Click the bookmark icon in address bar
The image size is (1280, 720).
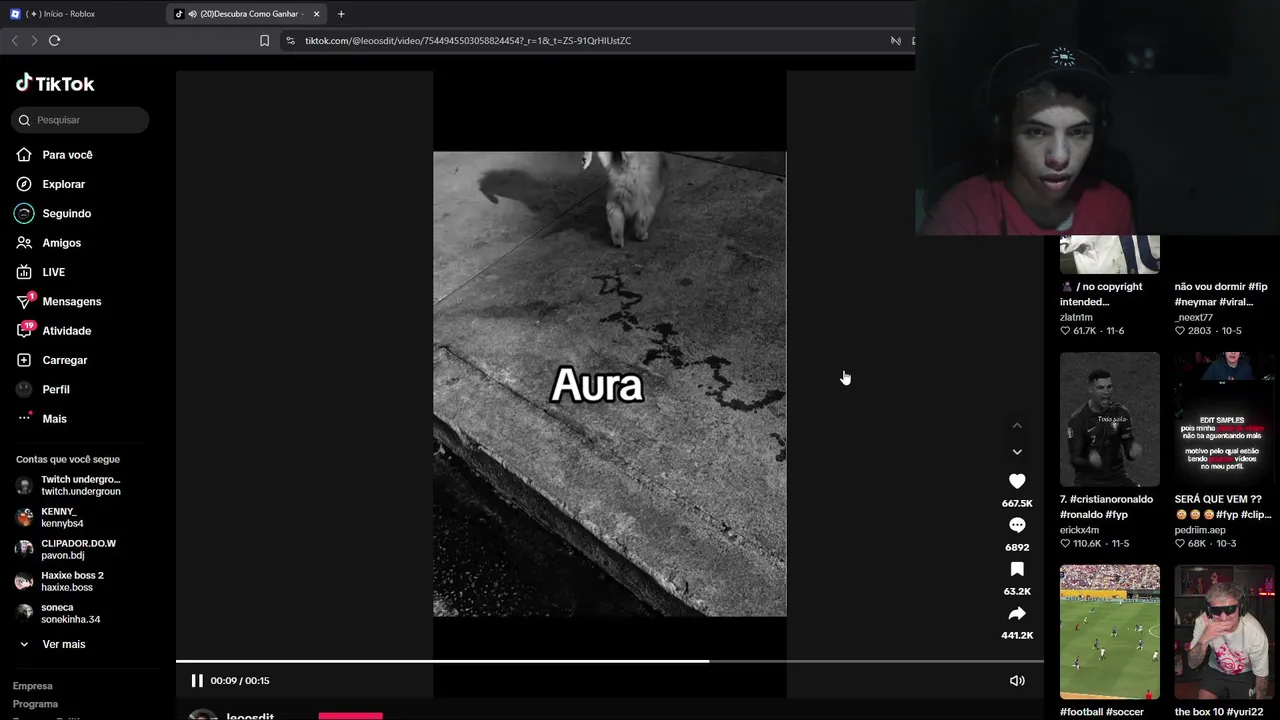(x=264, y=41)
